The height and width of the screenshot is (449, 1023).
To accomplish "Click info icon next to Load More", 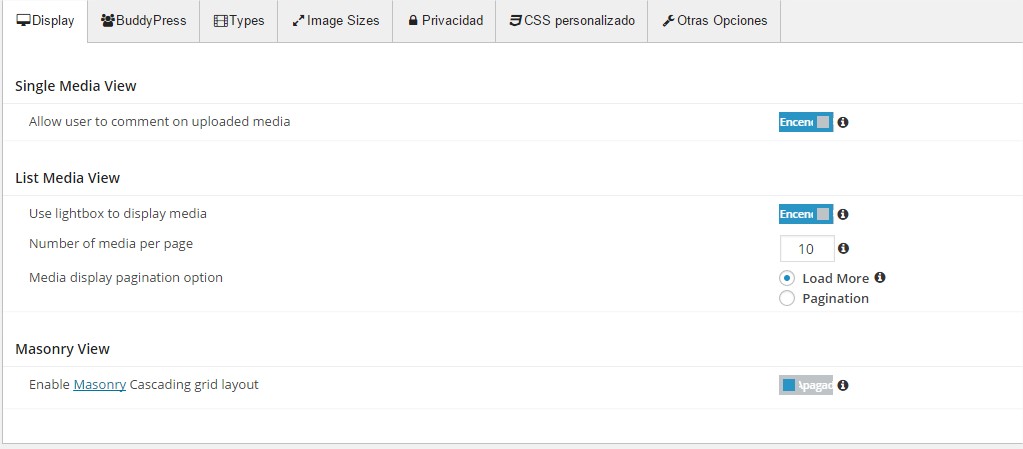I will click(x=880, y=278).
